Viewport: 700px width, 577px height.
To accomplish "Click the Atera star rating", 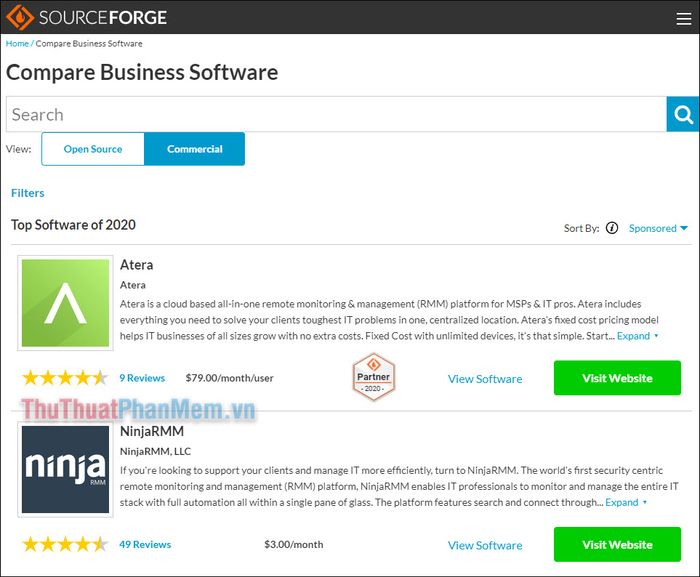I will pos(65,378).
